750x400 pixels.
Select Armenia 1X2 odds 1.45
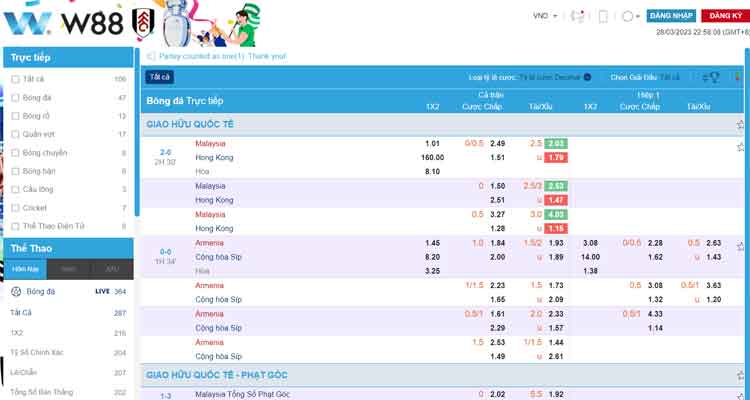432,243
